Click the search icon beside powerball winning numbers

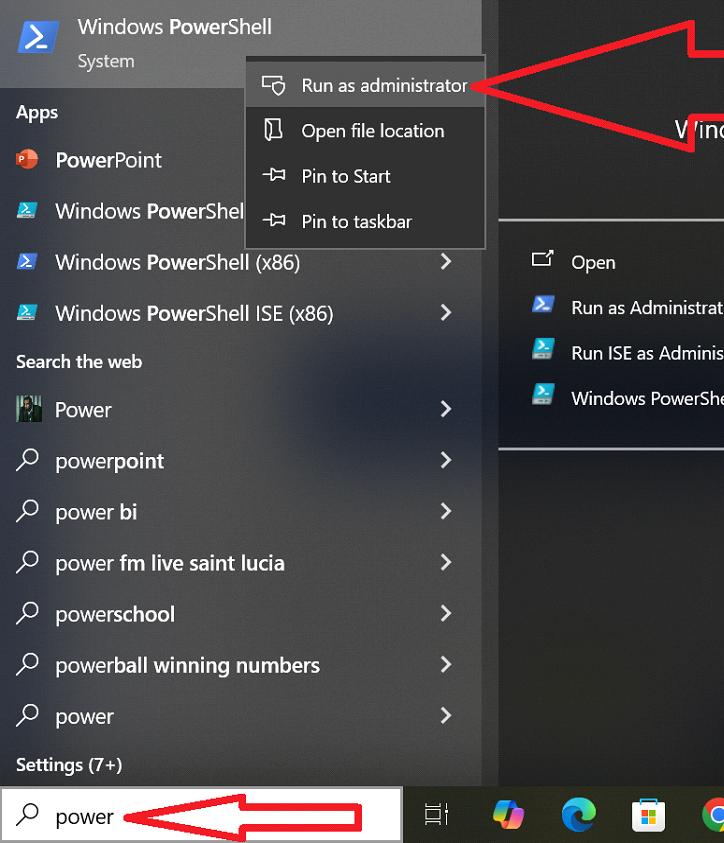click(27, 665)
